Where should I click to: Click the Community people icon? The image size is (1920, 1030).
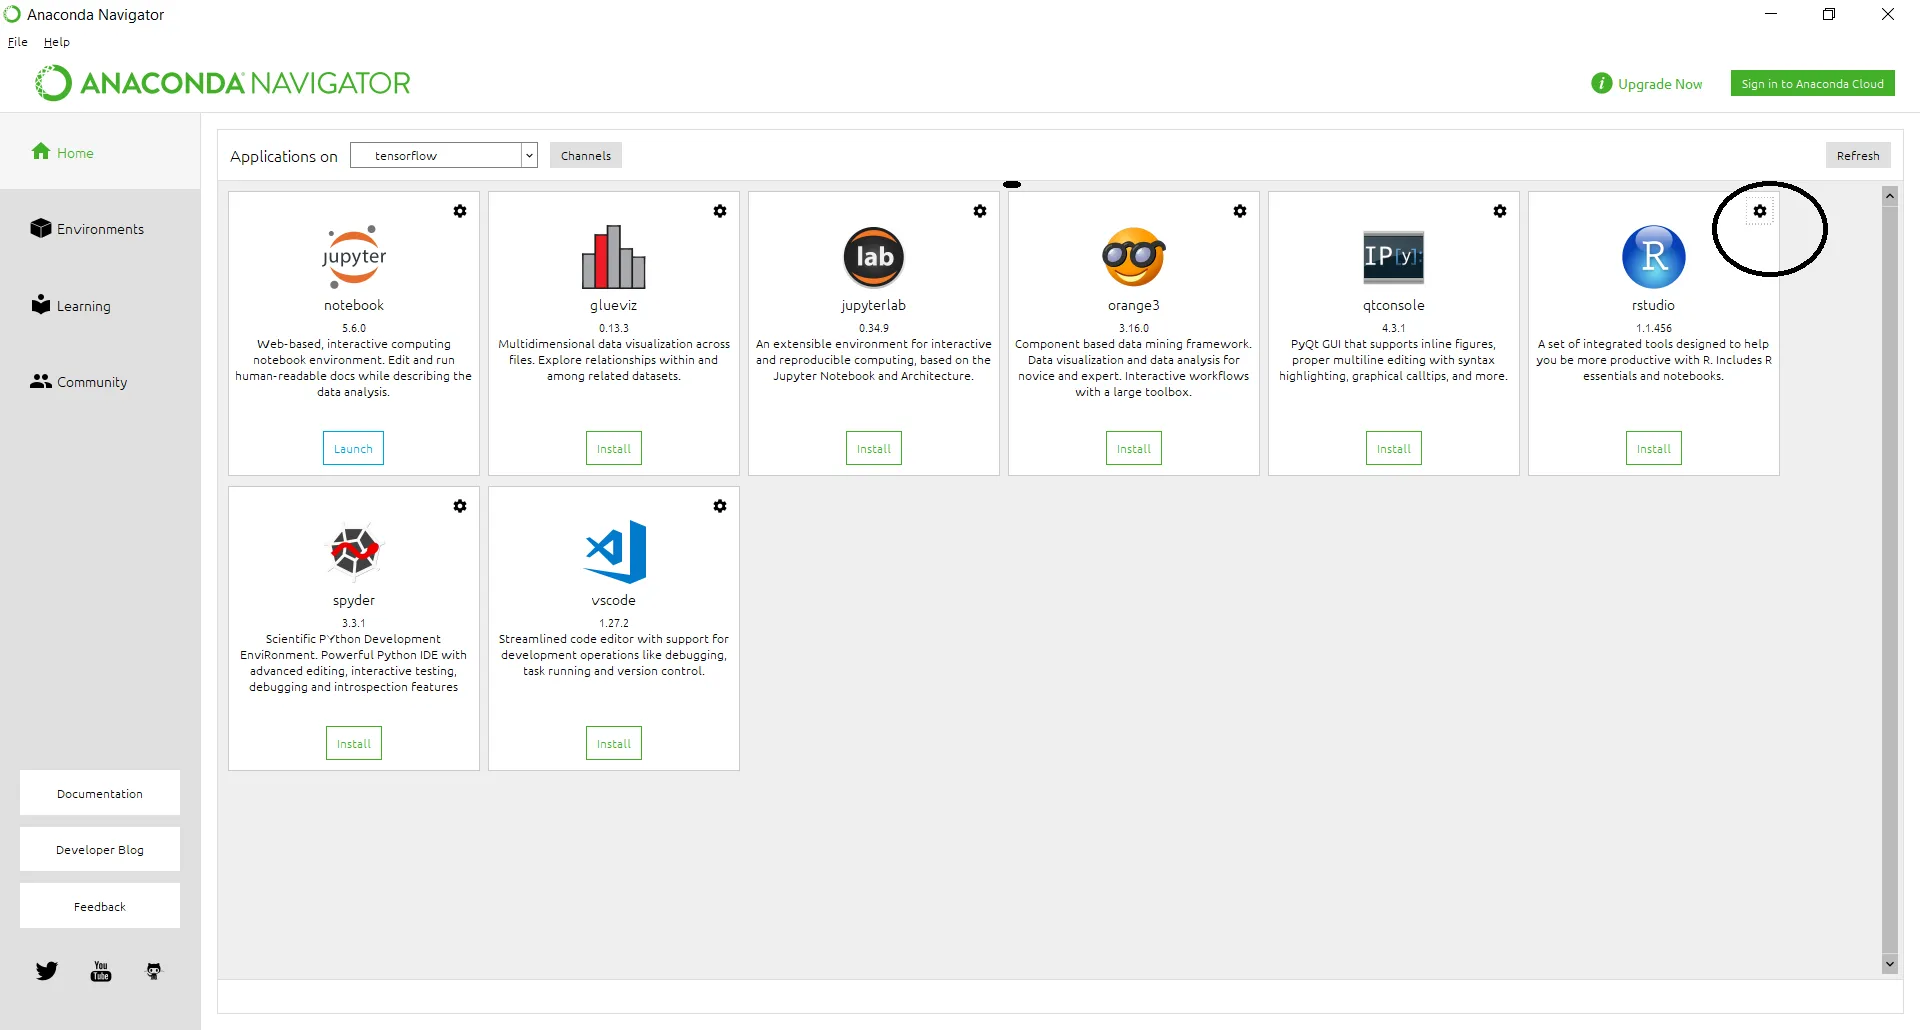click(x=41, y=381)
